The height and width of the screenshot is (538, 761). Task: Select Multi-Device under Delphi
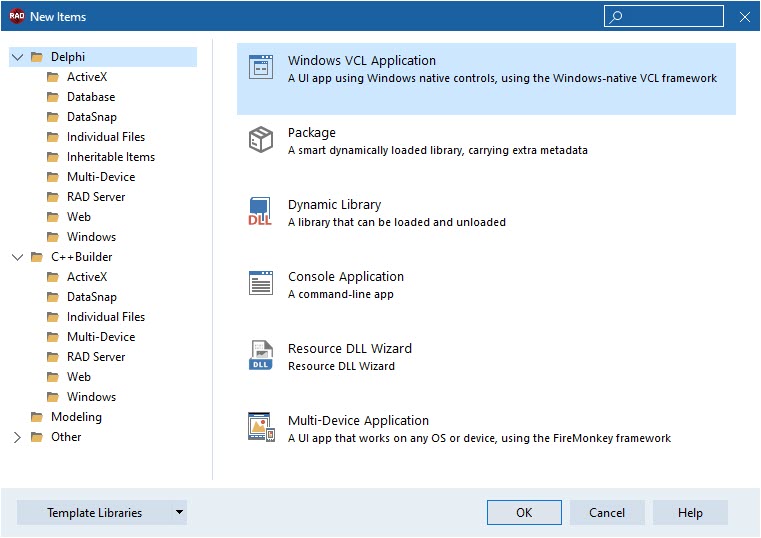(x=101, y=177)
